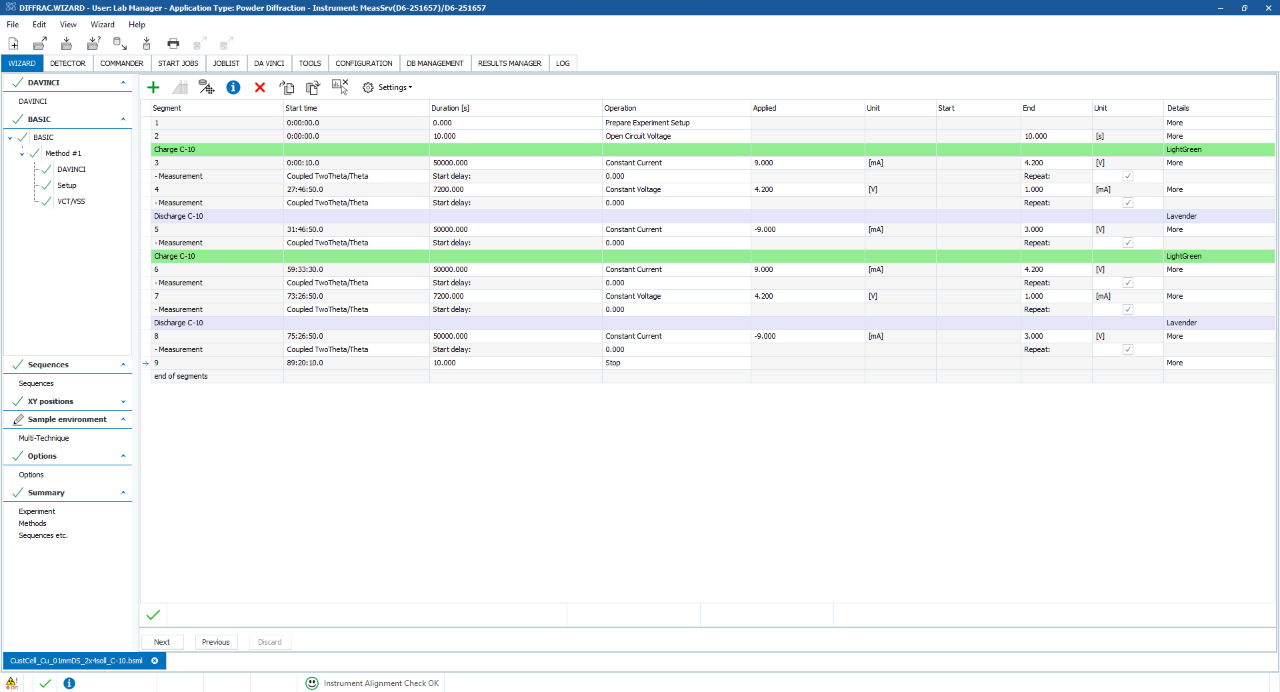Click the smiley Instrument Alignment Check icon

pyautogui.click(x=312, y=683)
